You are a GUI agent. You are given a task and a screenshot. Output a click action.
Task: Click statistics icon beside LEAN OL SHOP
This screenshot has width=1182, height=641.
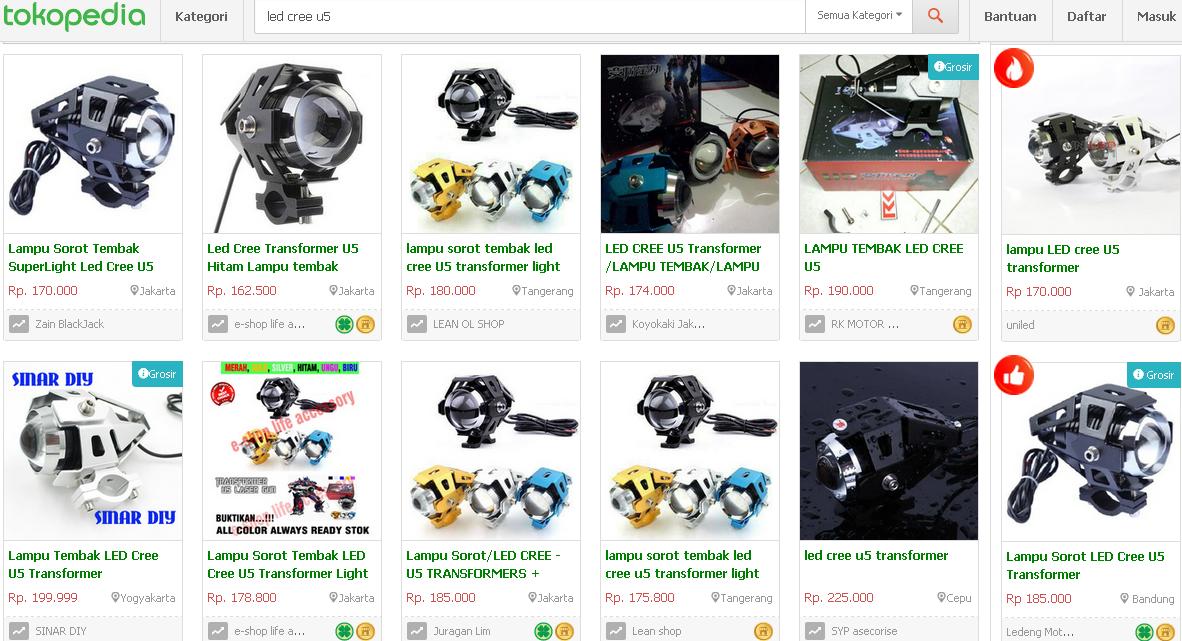(417, 324)
